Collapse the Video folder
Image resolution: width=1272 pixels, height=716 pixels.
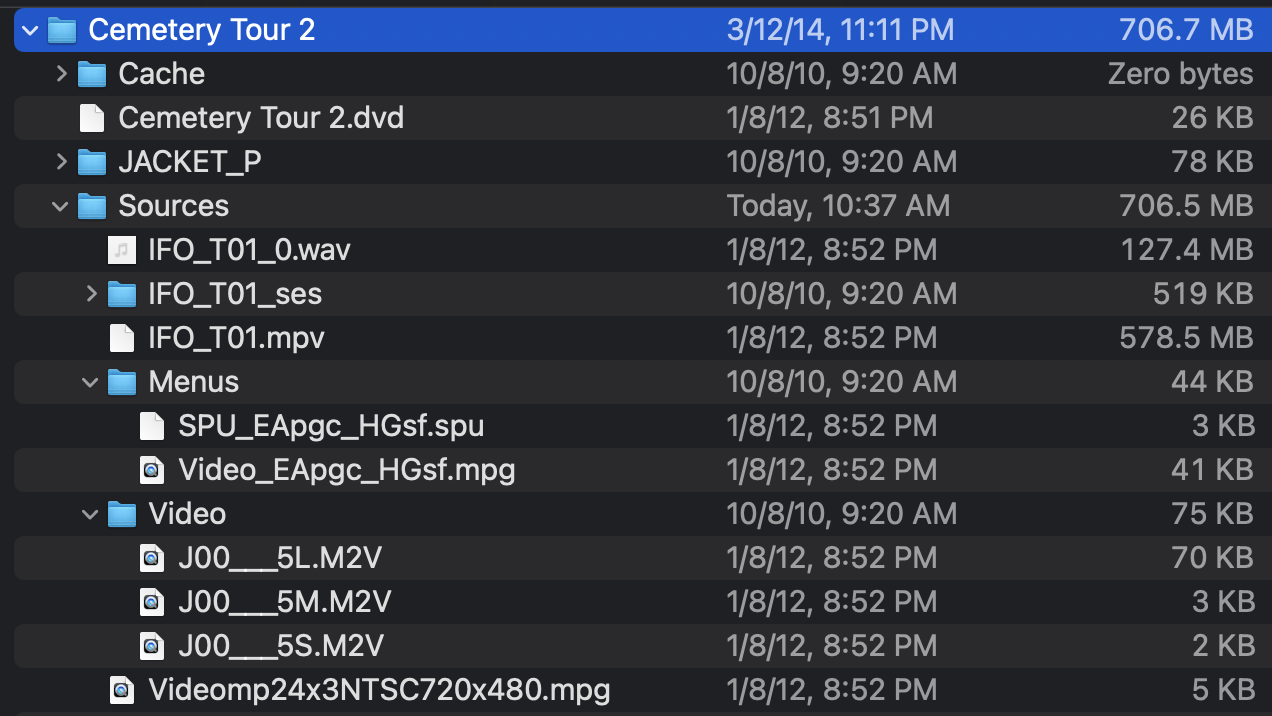point(91,514)
